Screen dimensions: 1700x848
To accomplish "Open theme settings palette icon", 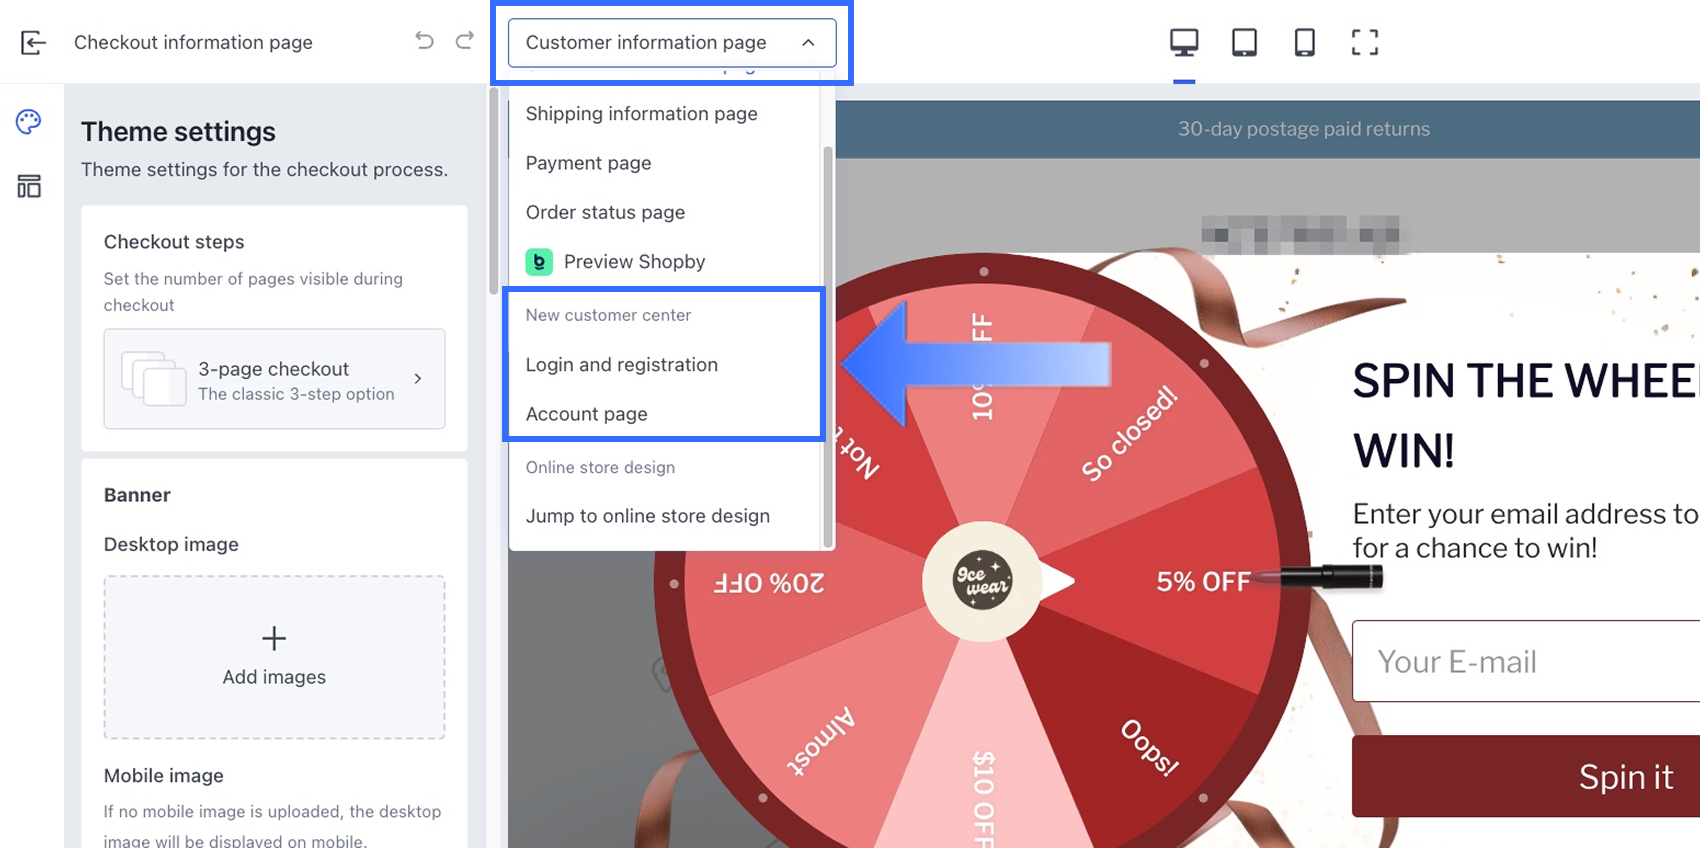I will [x=29, y=122].
